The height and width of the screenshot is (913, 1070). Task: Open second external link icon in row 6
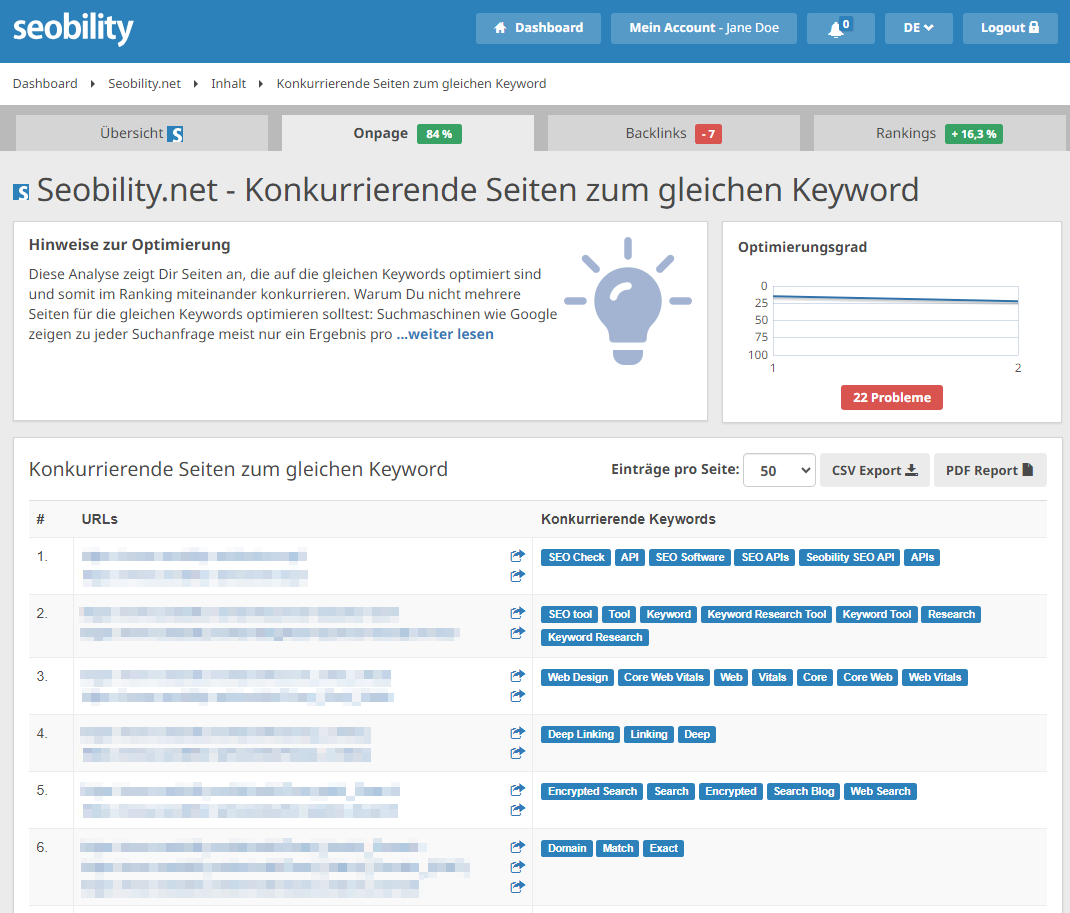(x=517, y=867)
